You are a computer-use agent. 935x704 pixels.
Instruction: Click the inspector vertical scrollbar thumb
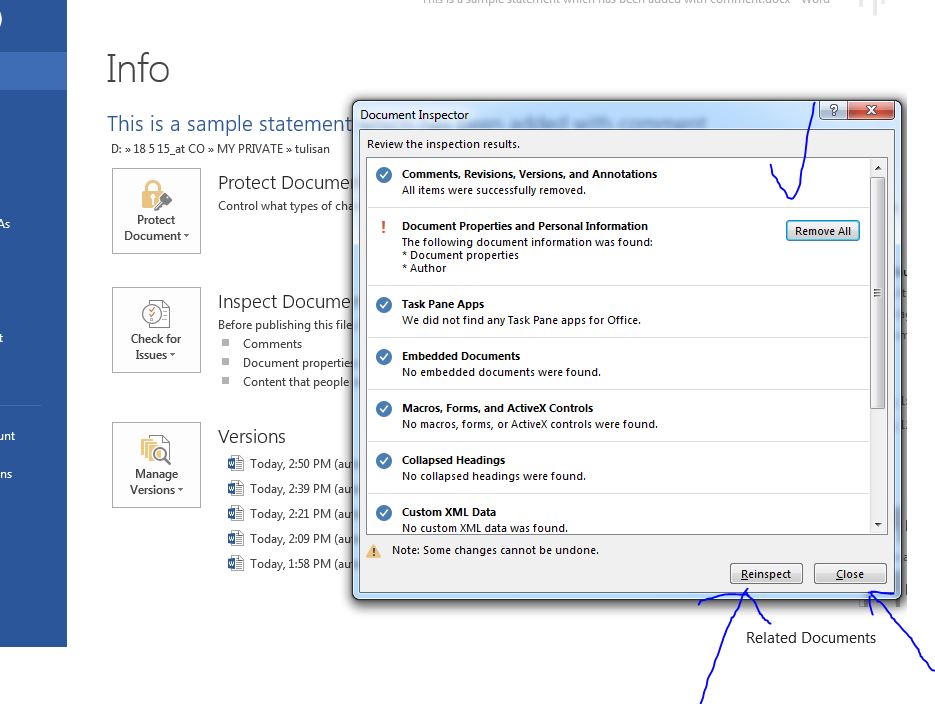coord(877,293)
